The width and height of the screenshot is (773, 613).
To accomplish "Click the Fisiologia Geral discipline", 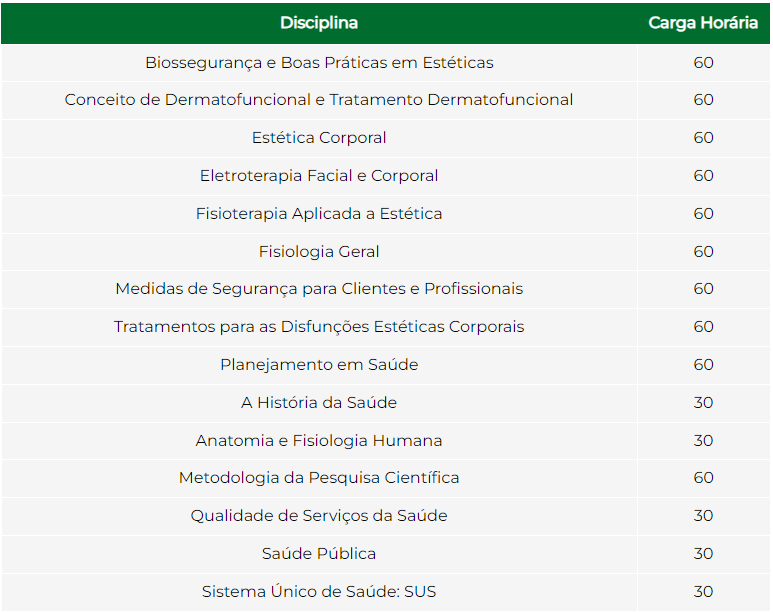I will coord(319,252).
